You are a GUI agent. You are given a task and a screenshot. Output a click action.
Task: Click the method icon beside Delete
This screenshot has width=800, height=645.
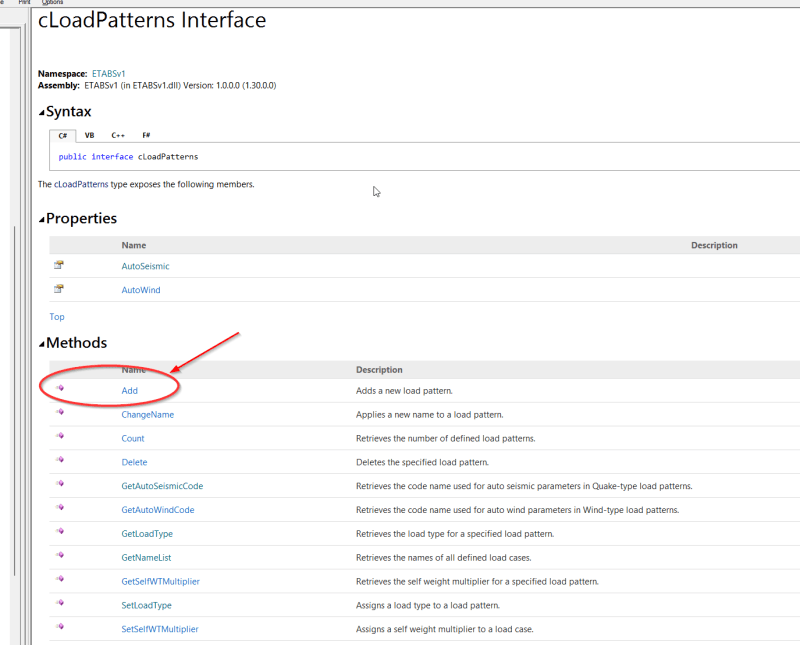point(60,460)
